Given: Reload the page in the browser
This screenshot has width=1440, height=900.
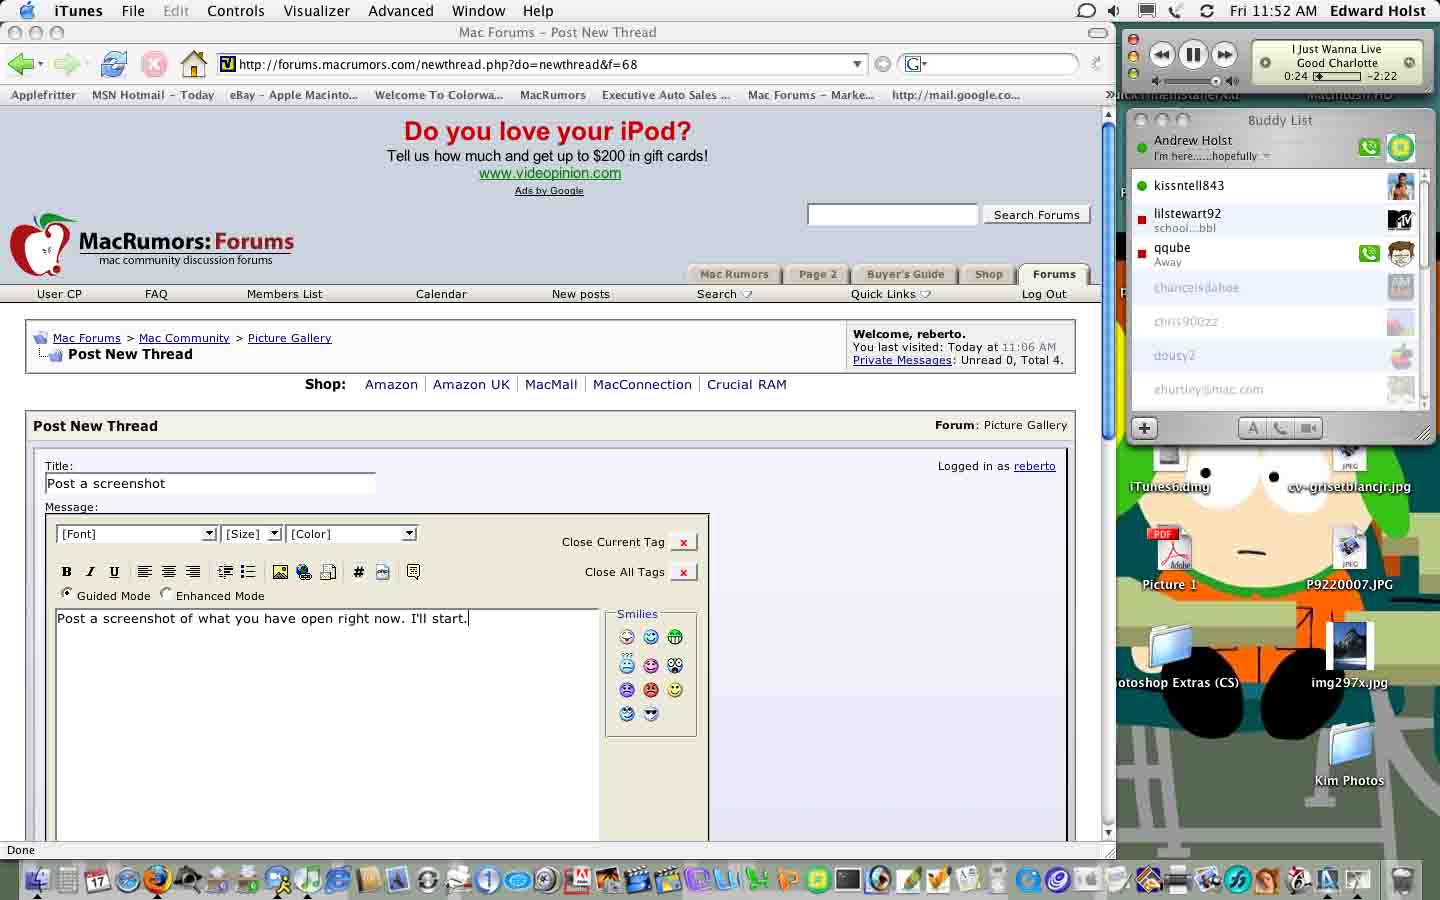Looking at the screenshot, I should pos(113,65).
